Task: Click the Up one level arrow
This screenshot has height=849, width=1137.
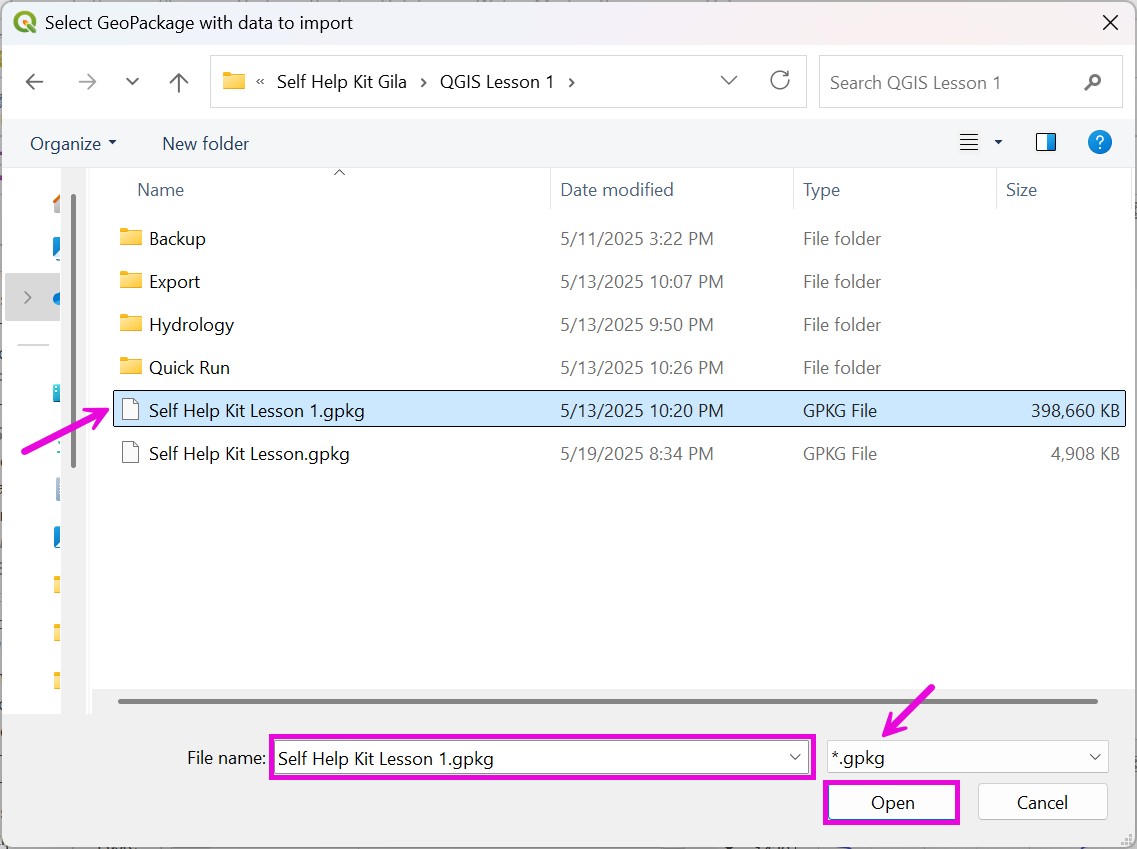Action: (x=179, y=82)
